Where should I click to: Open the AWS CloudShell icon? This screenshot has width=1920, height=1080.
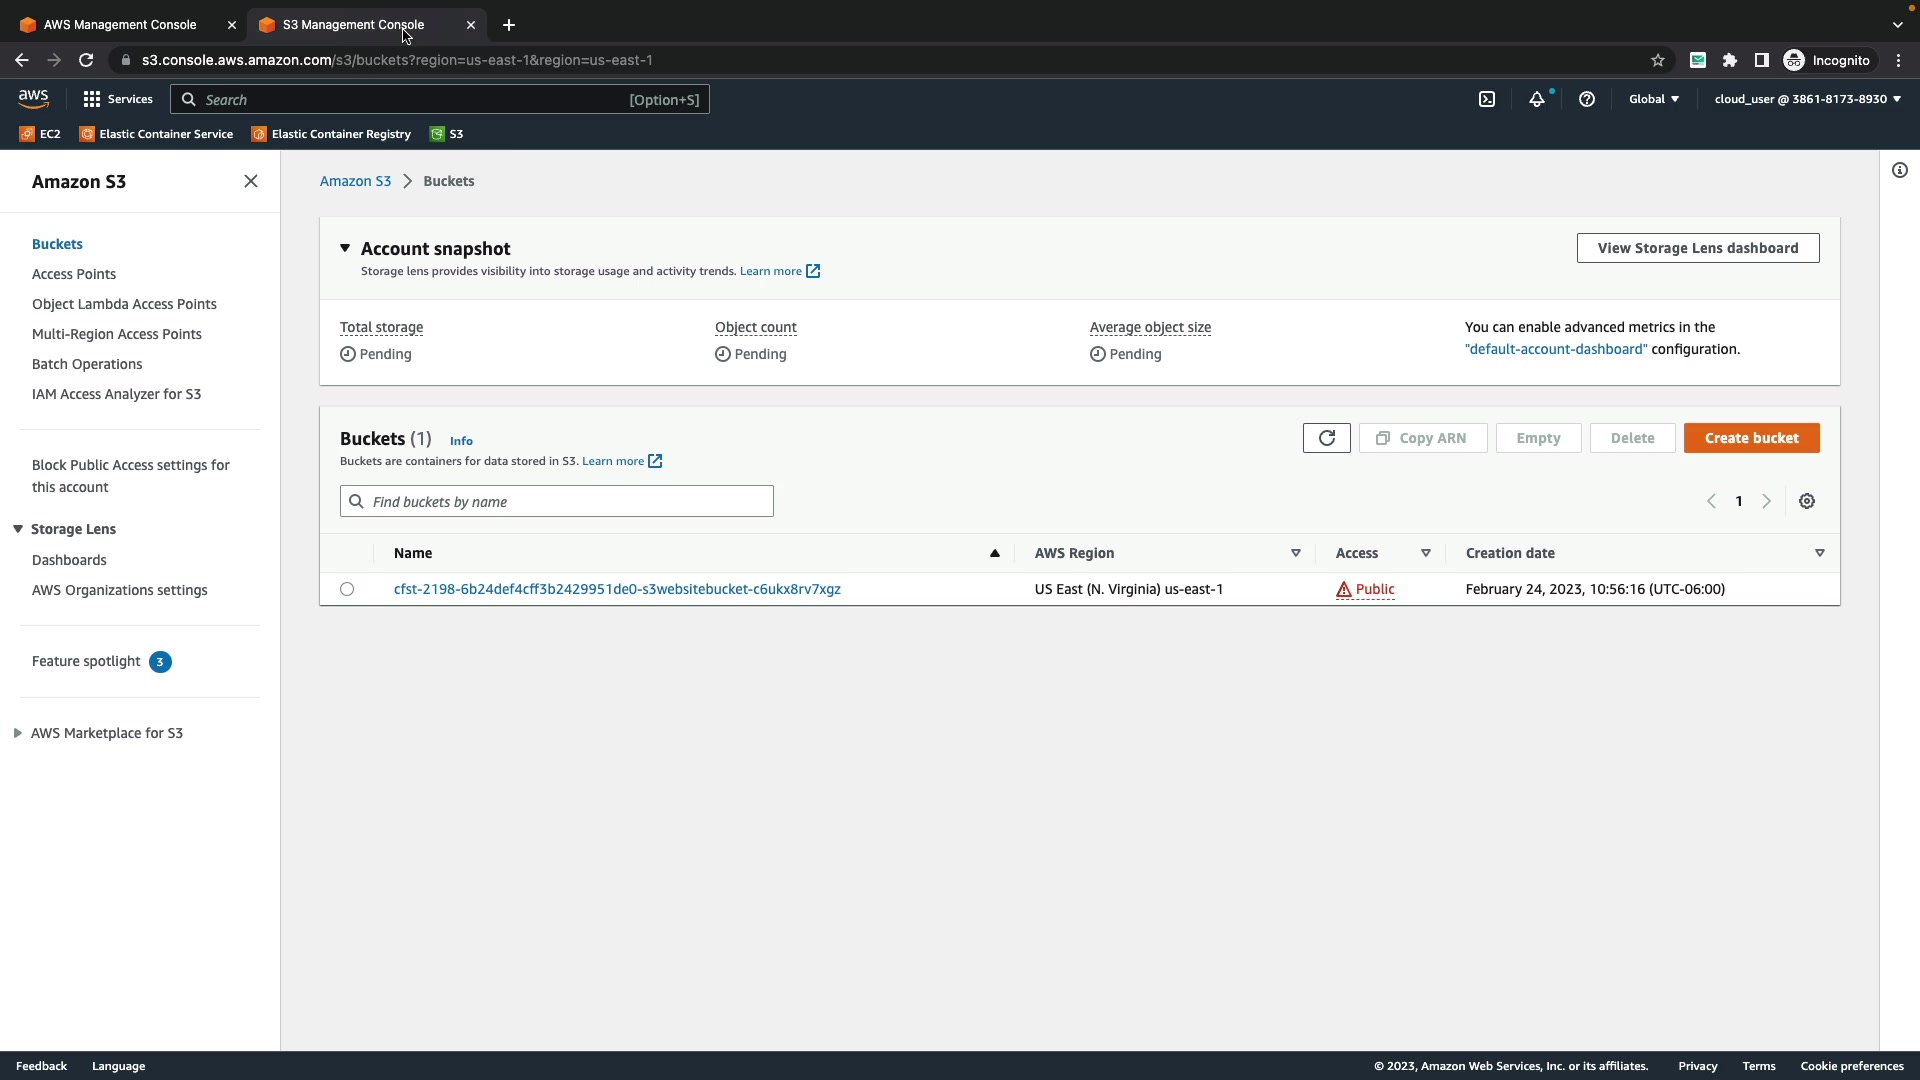(1487, 99)
